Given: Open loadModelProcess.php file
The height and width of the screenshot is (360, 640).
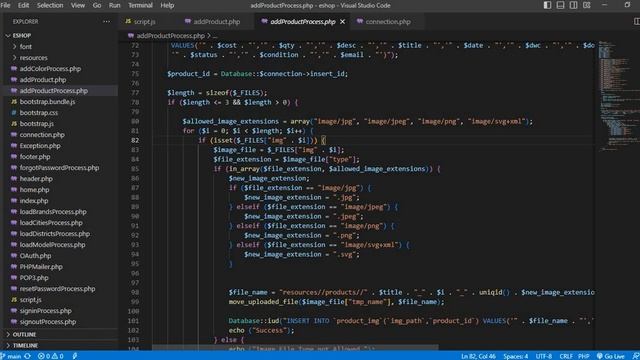Looking at the screenshot, I should (52, 245).
